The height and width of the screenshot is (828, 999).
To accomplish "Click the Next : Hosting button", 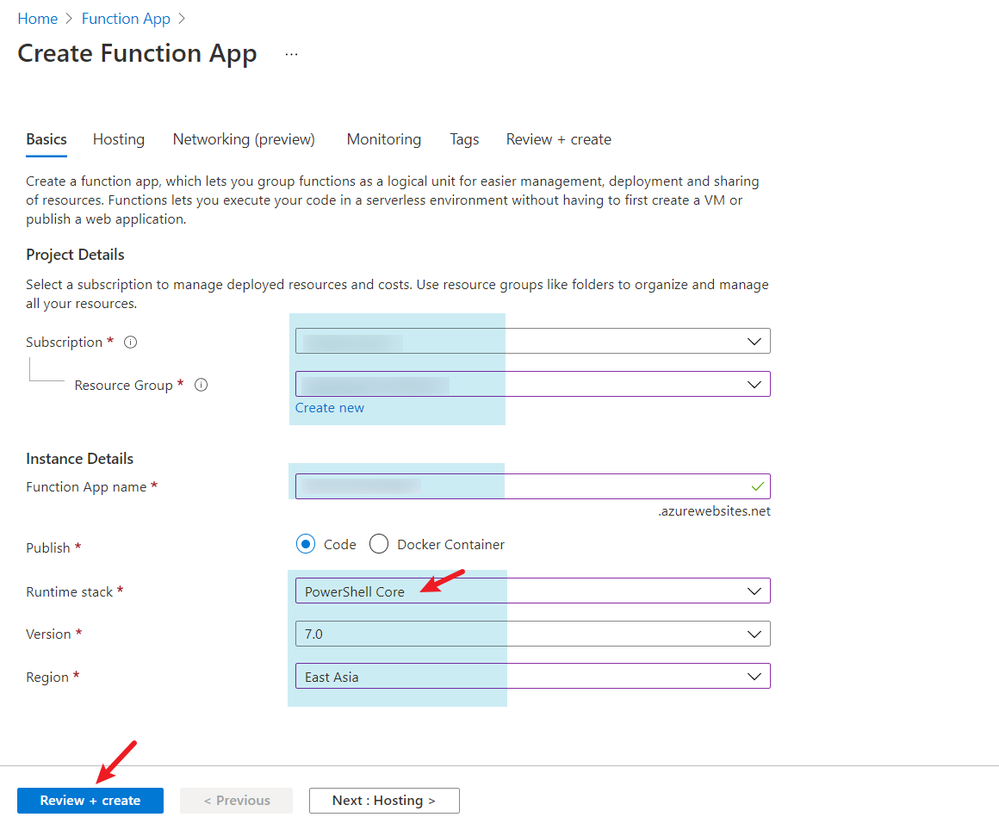I will [384, 801].
